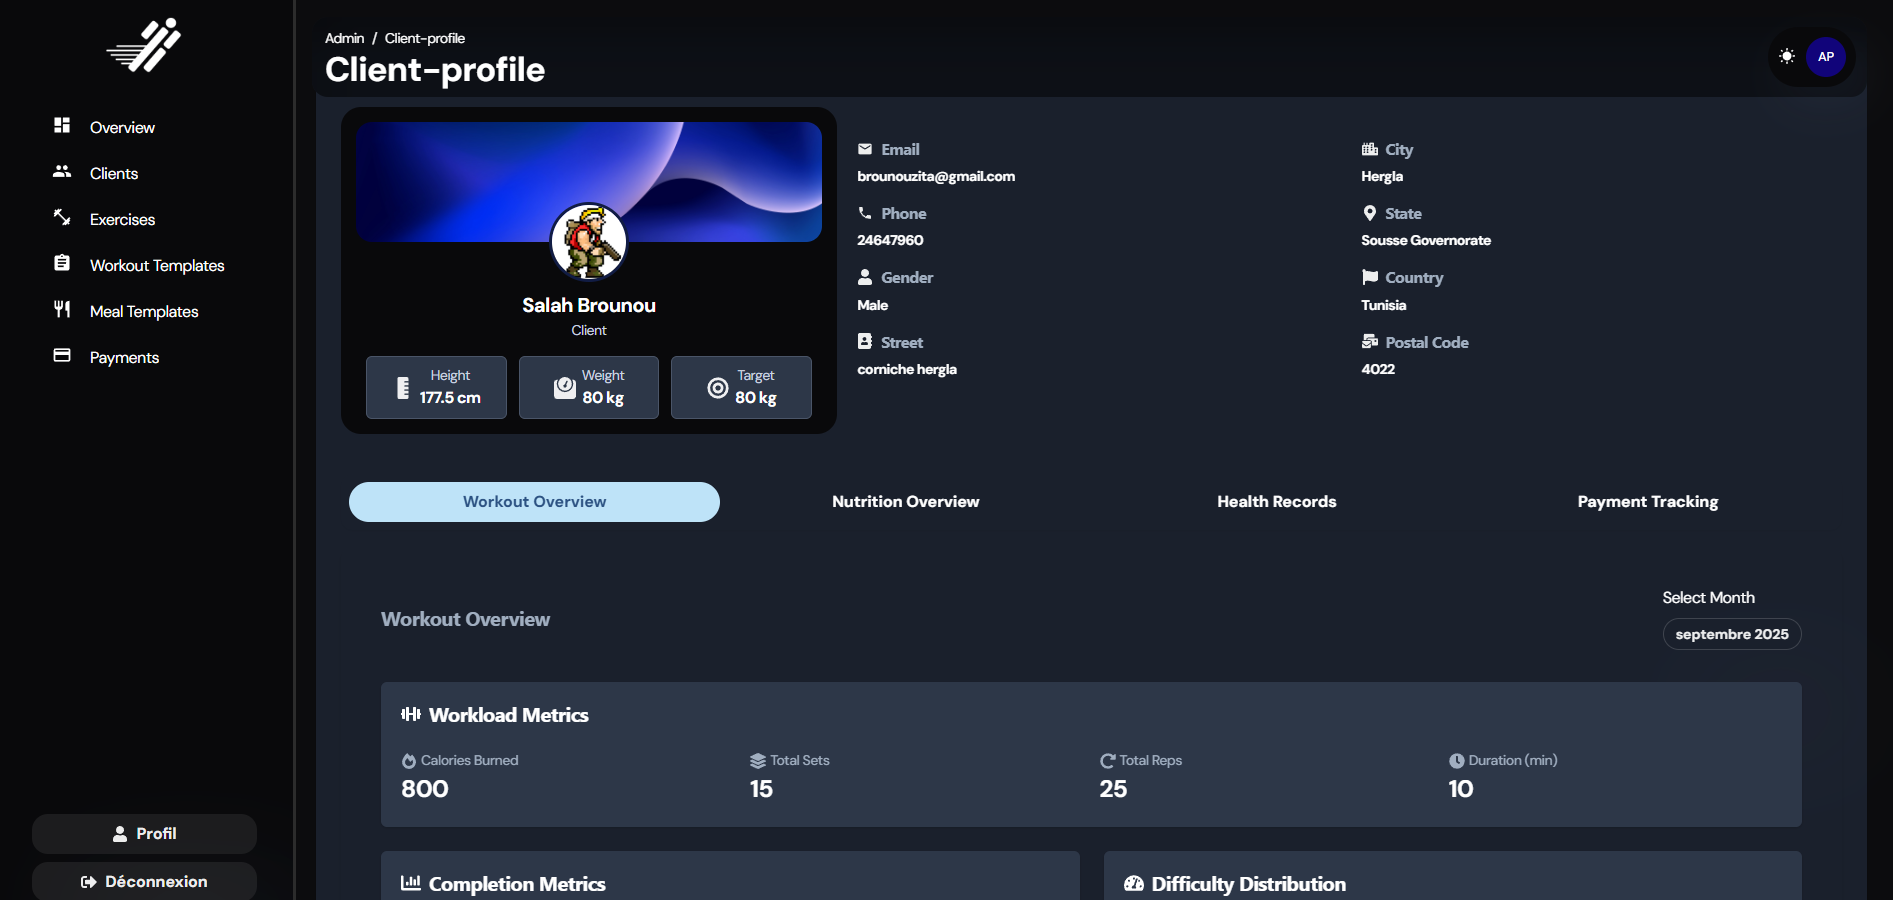Click the Calories Burned flame icon
Viewport: 1893px width, 900px height.
(408, 760)
